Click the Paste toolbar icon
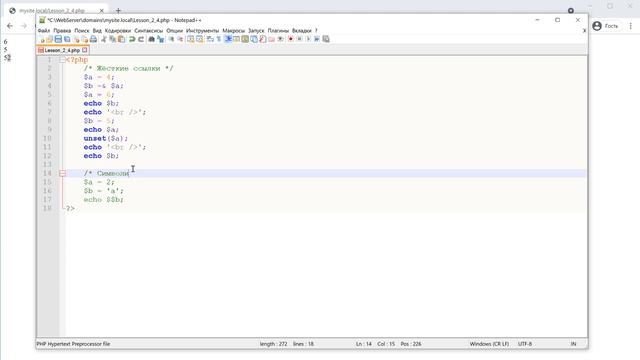The image size is (640, 360). (x=121, y=39)
